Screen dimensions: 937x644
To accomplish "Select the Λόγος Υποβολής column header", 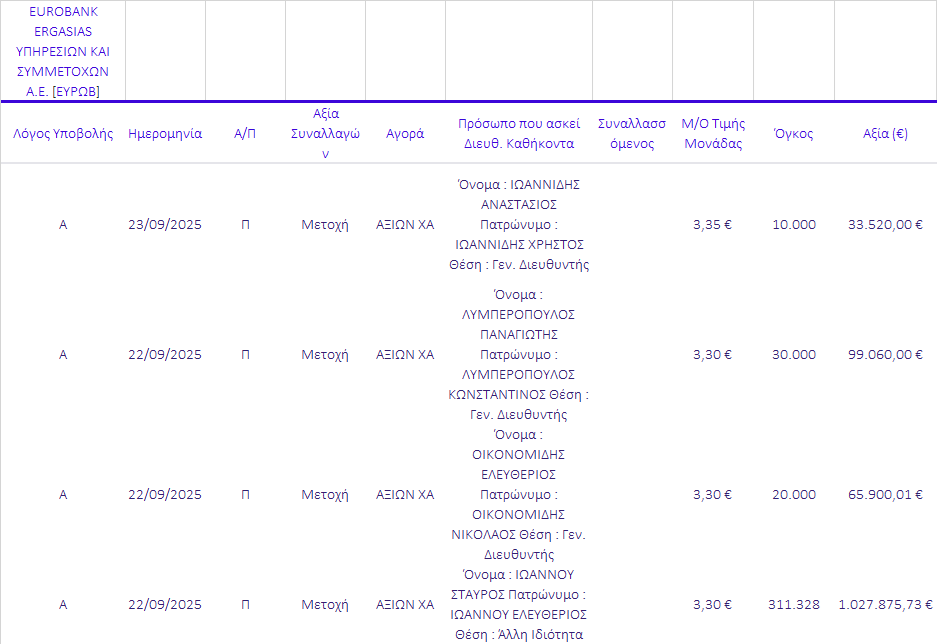I will coord(63,134).
